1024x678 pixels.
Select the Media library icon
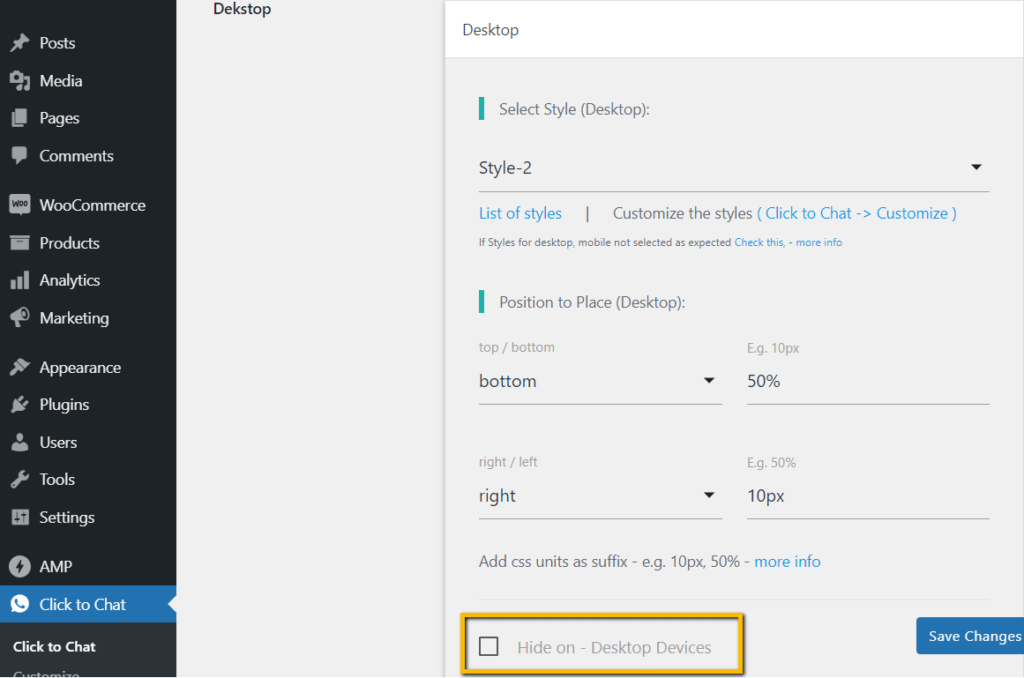(20, 80)
